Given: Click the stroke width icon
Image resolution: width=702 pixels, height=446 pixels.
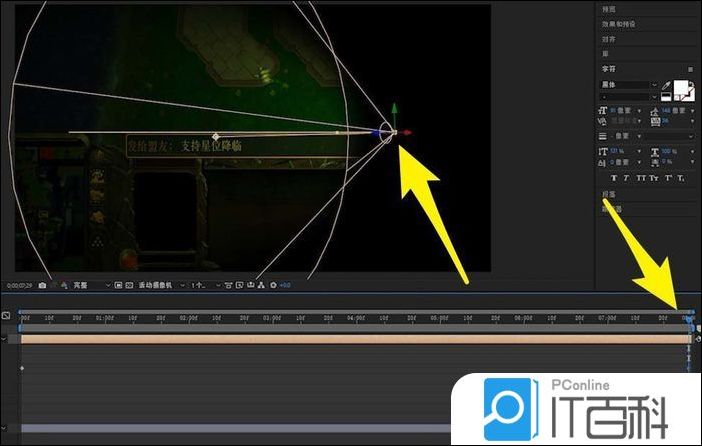Looking at the screenshot, I should tap(603, 136).
